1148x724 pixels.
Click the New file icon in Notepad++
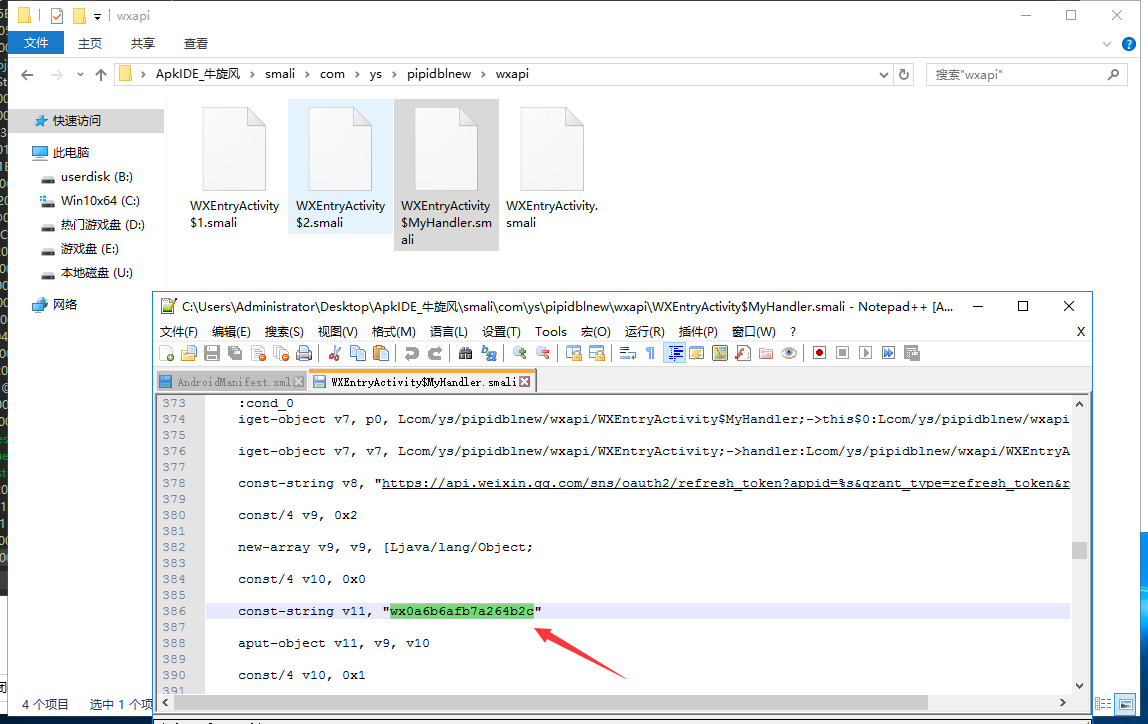167,353
